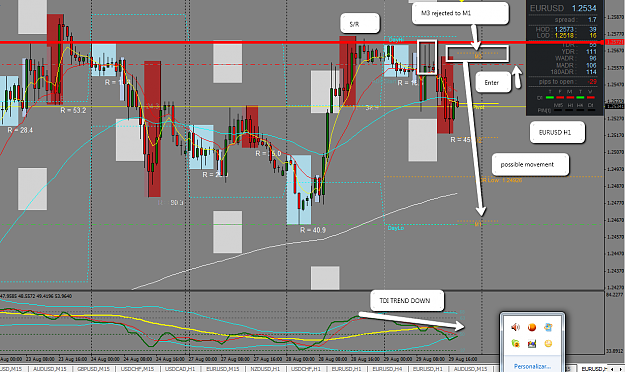Switch to the GBPUSD,M15 chart tab

pyautogui.click(x=93, y=369)
